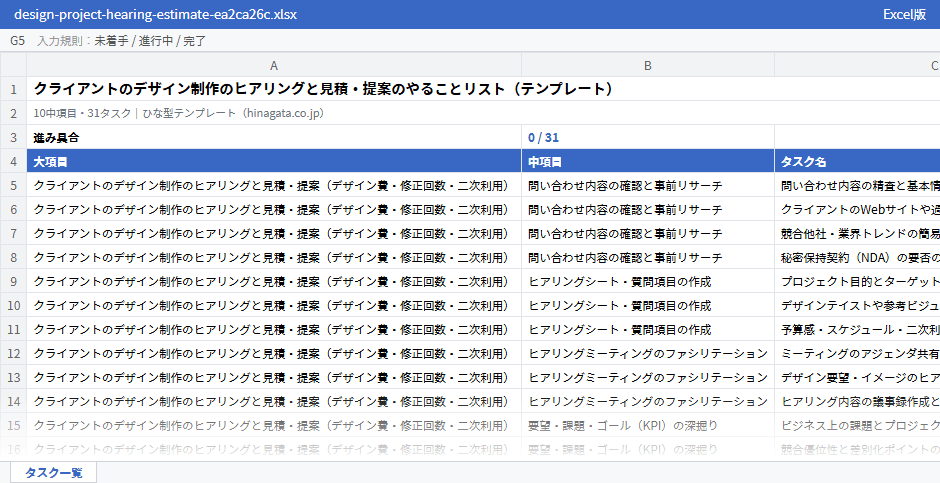Click the formula bar text 入力規則
This screenshot has height=483, width=940.
[60, 41]
